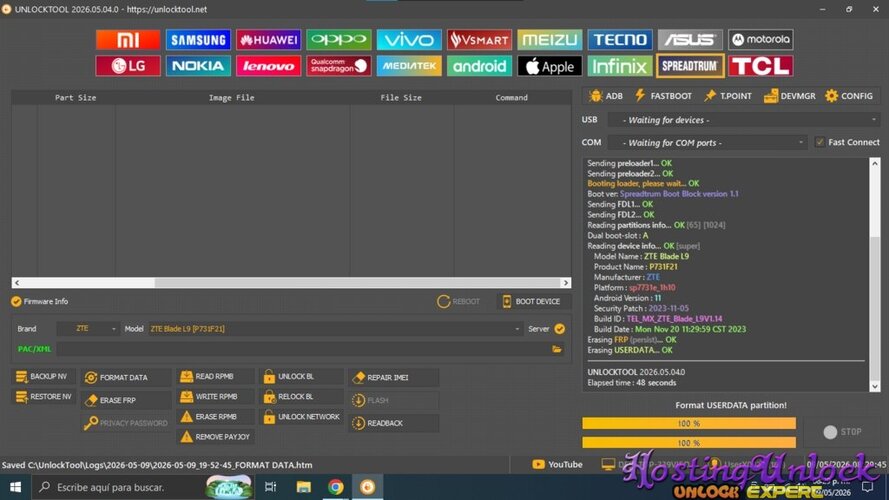889x500 pixels.
Task: Open the TCL brand tile
Action: 760,66
